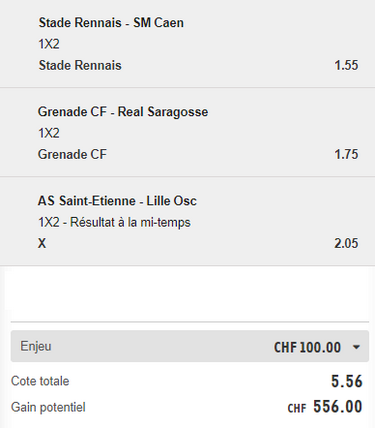Open the Enjeu stake dropdown arrow

356,347
